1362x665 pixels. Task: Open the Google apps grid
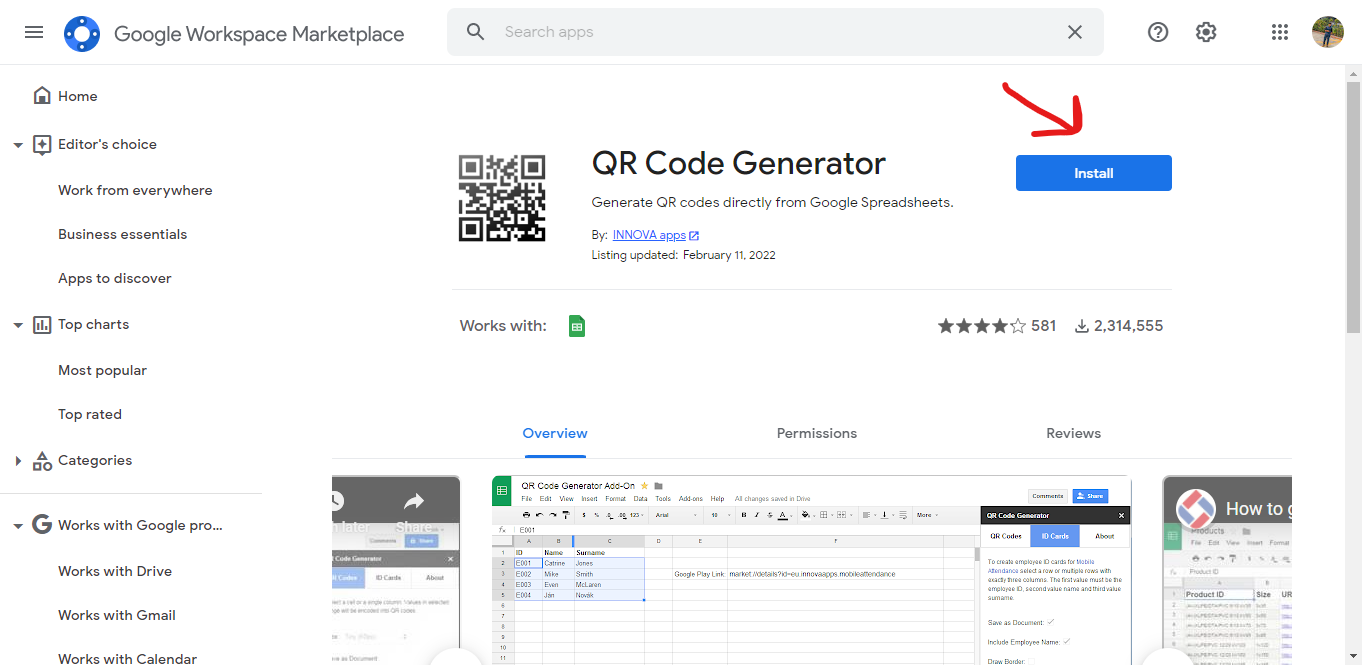point(1280,32)
